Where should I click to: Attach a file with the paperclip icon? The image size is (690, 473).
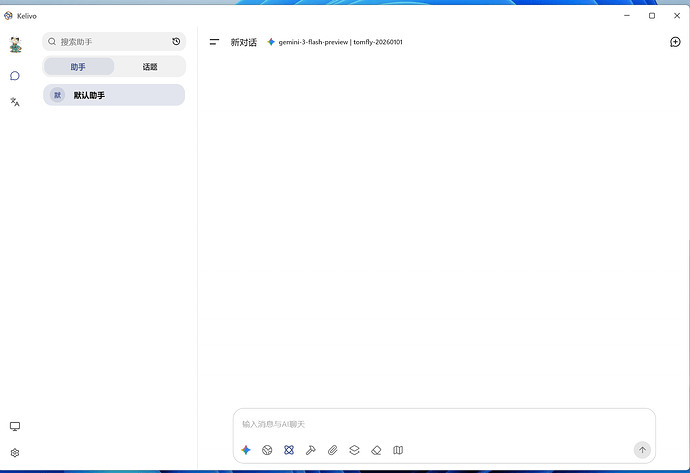[333, 450]
